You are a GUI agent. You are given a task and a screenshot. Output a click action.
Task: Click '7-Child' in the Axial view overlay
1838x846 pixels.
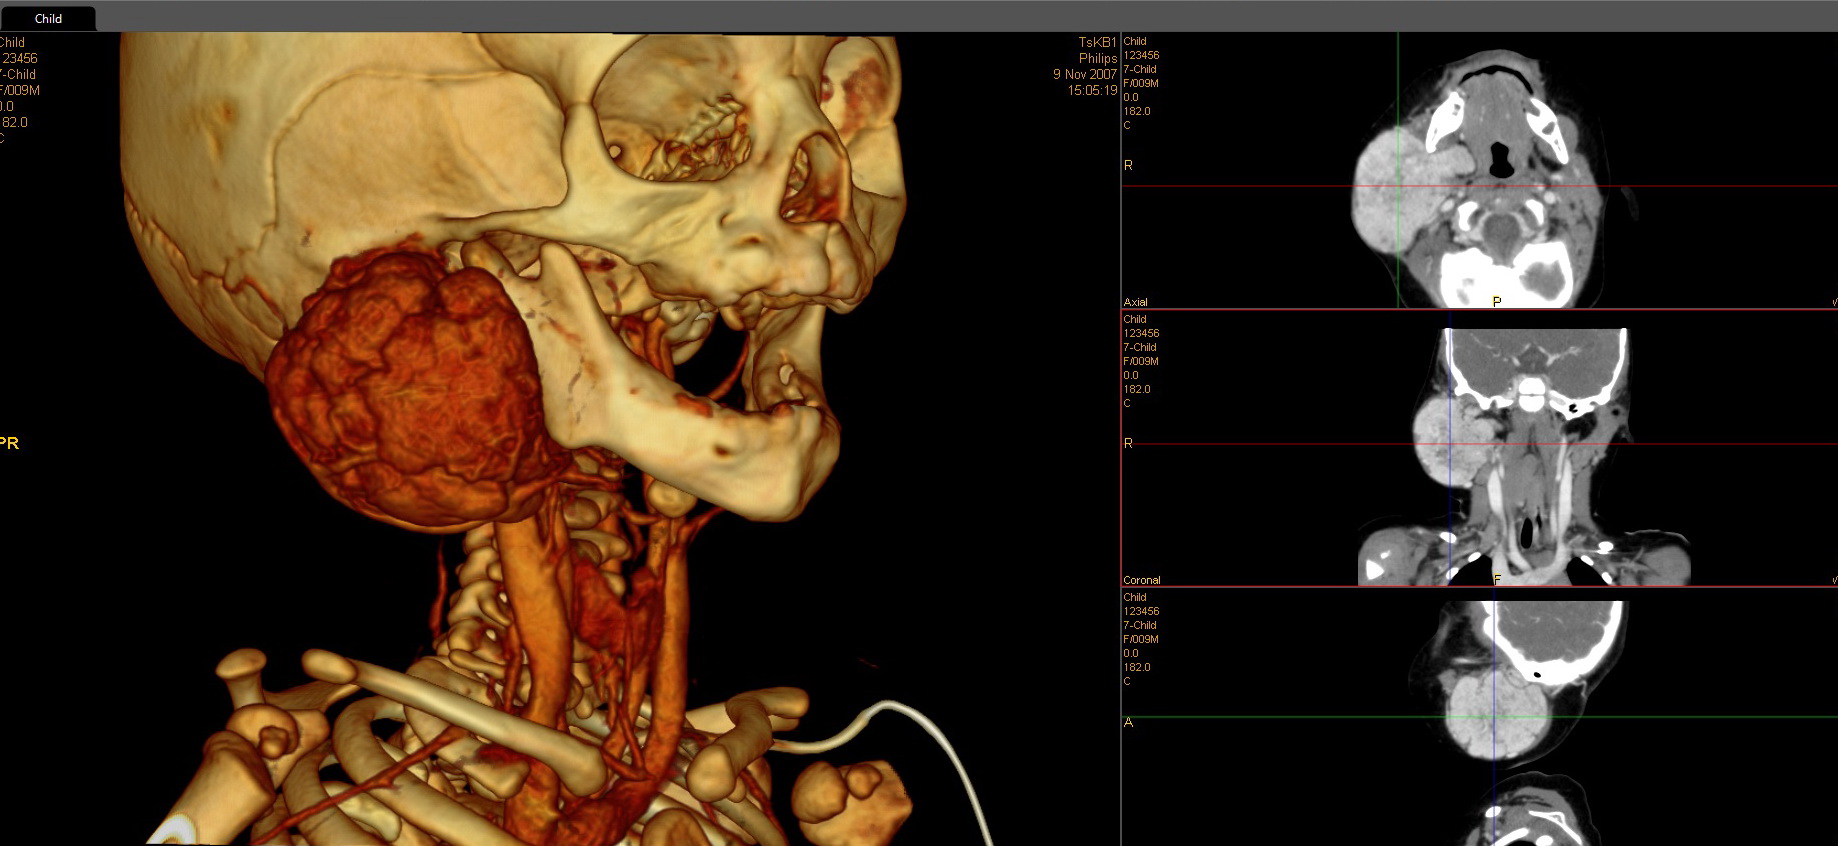coord(1140,69)
